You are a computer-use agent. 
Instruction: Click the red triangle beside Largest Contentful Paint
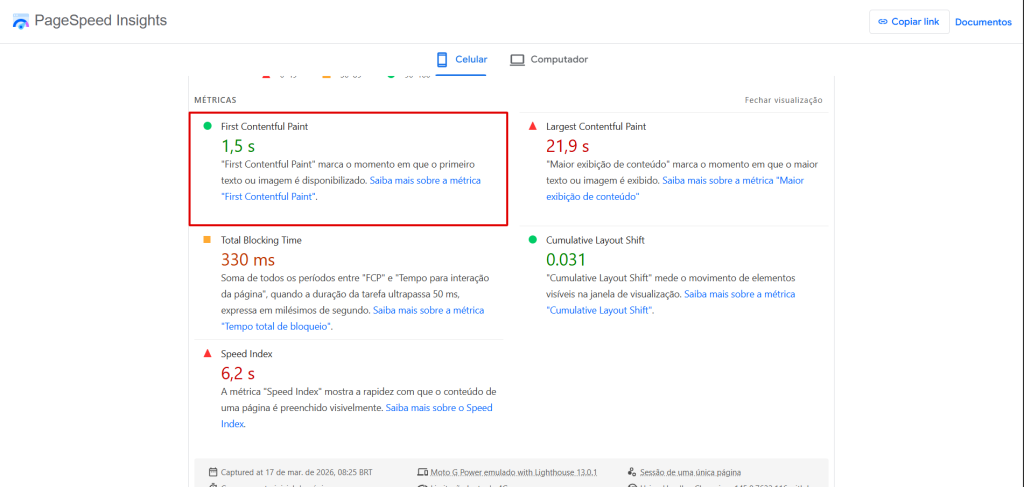click(x=532, y=126)
